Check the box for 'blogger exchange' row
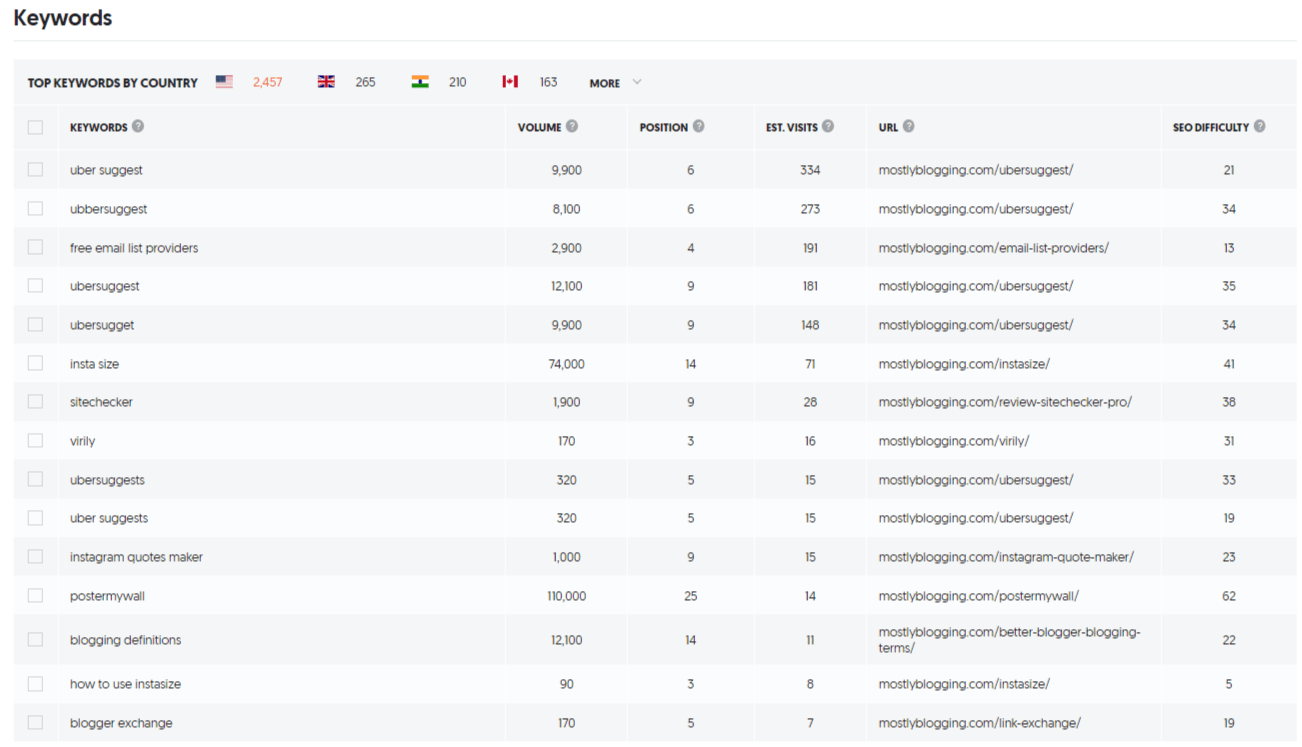The height and width of the screenshot is (747, 1302). pyautogui.click(x=36, y=723)
